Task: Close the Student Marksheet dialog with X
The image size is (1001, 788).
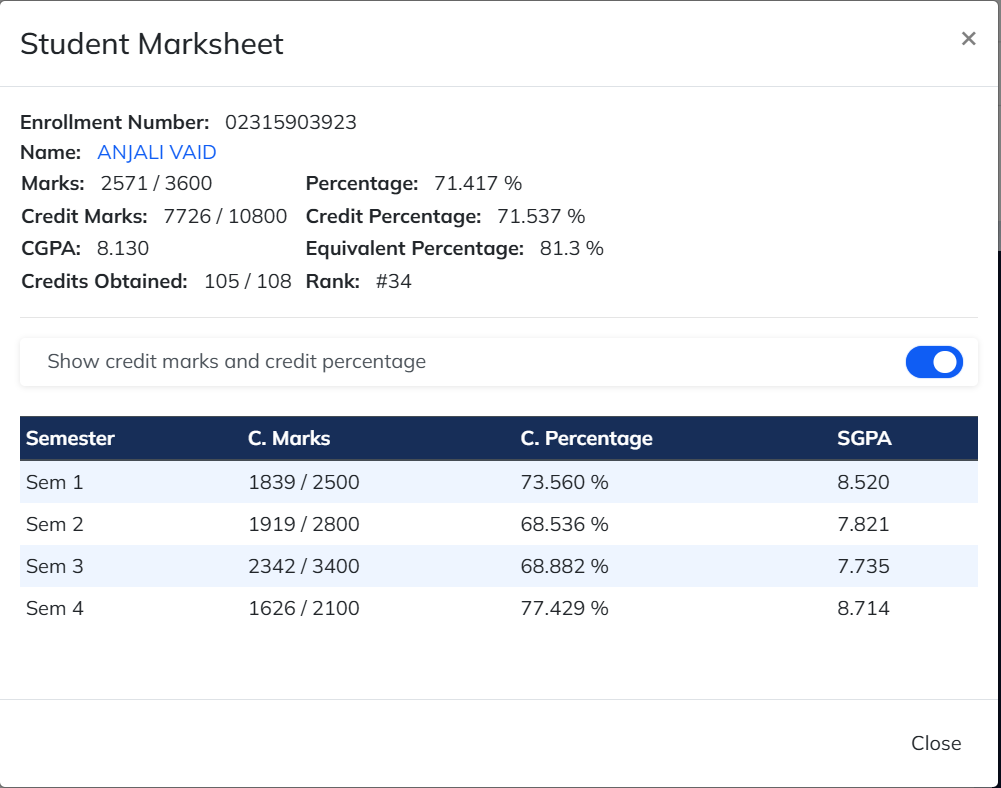Action: coord(968,39)
